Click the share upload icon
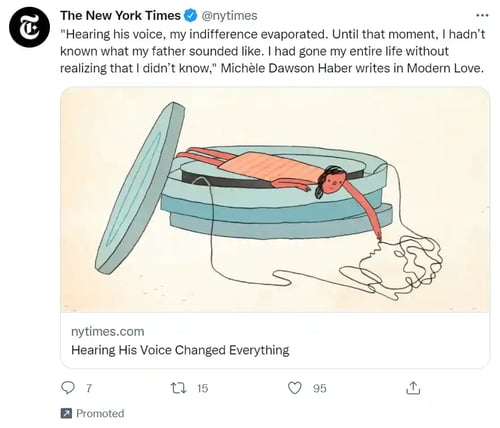500x428 pixels. [413, 388]
